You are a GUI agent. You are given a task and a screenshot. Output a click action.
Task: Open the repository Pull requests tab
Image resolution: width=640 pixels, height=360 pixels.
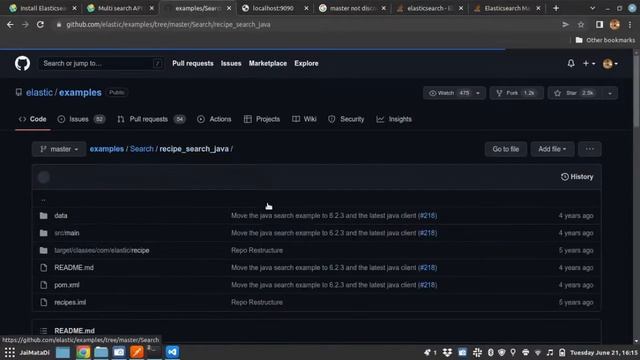coord(151,119)
